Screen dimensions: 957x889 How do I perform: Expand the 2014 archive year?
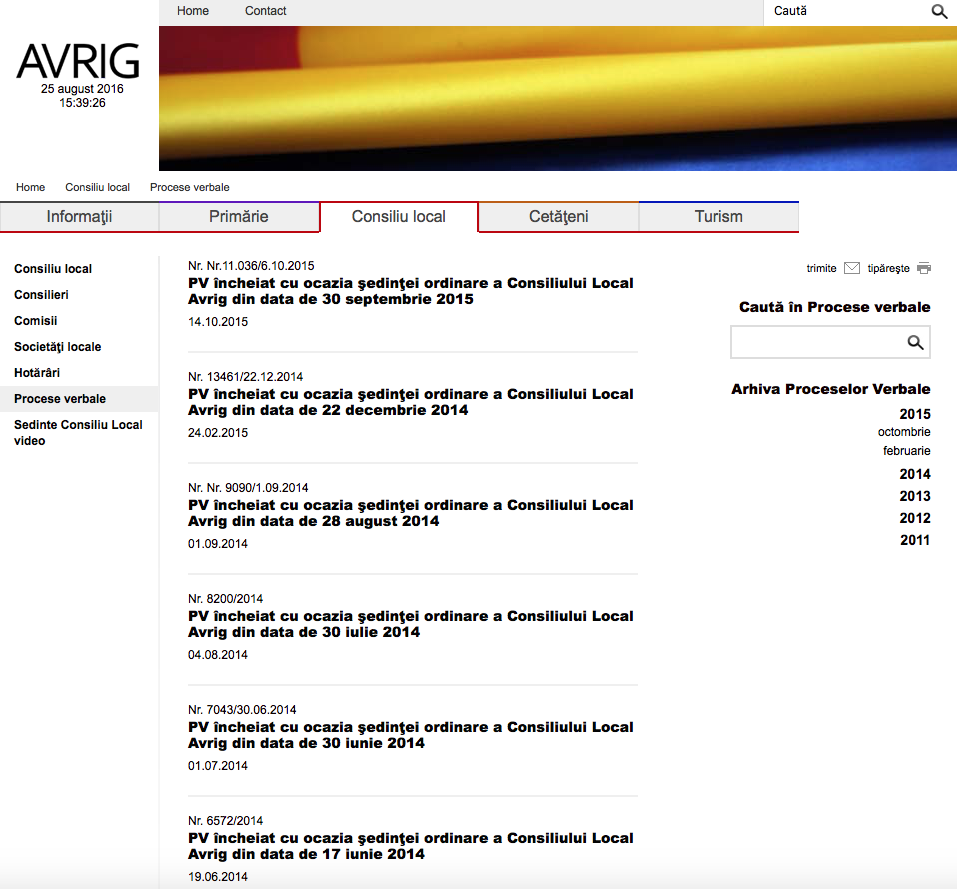point(915,474)
